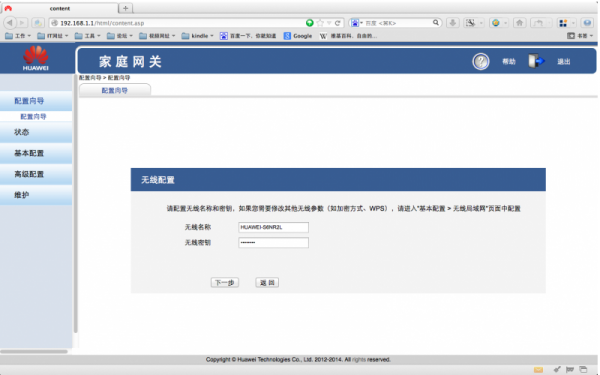Click the window stack icon in status bar
The image size is (600, 375).
click(583, 369)
